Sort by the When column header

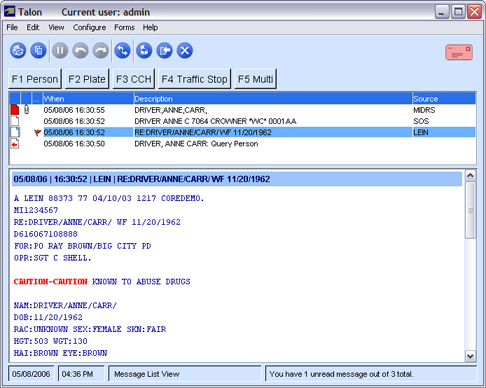click(88, 99)
